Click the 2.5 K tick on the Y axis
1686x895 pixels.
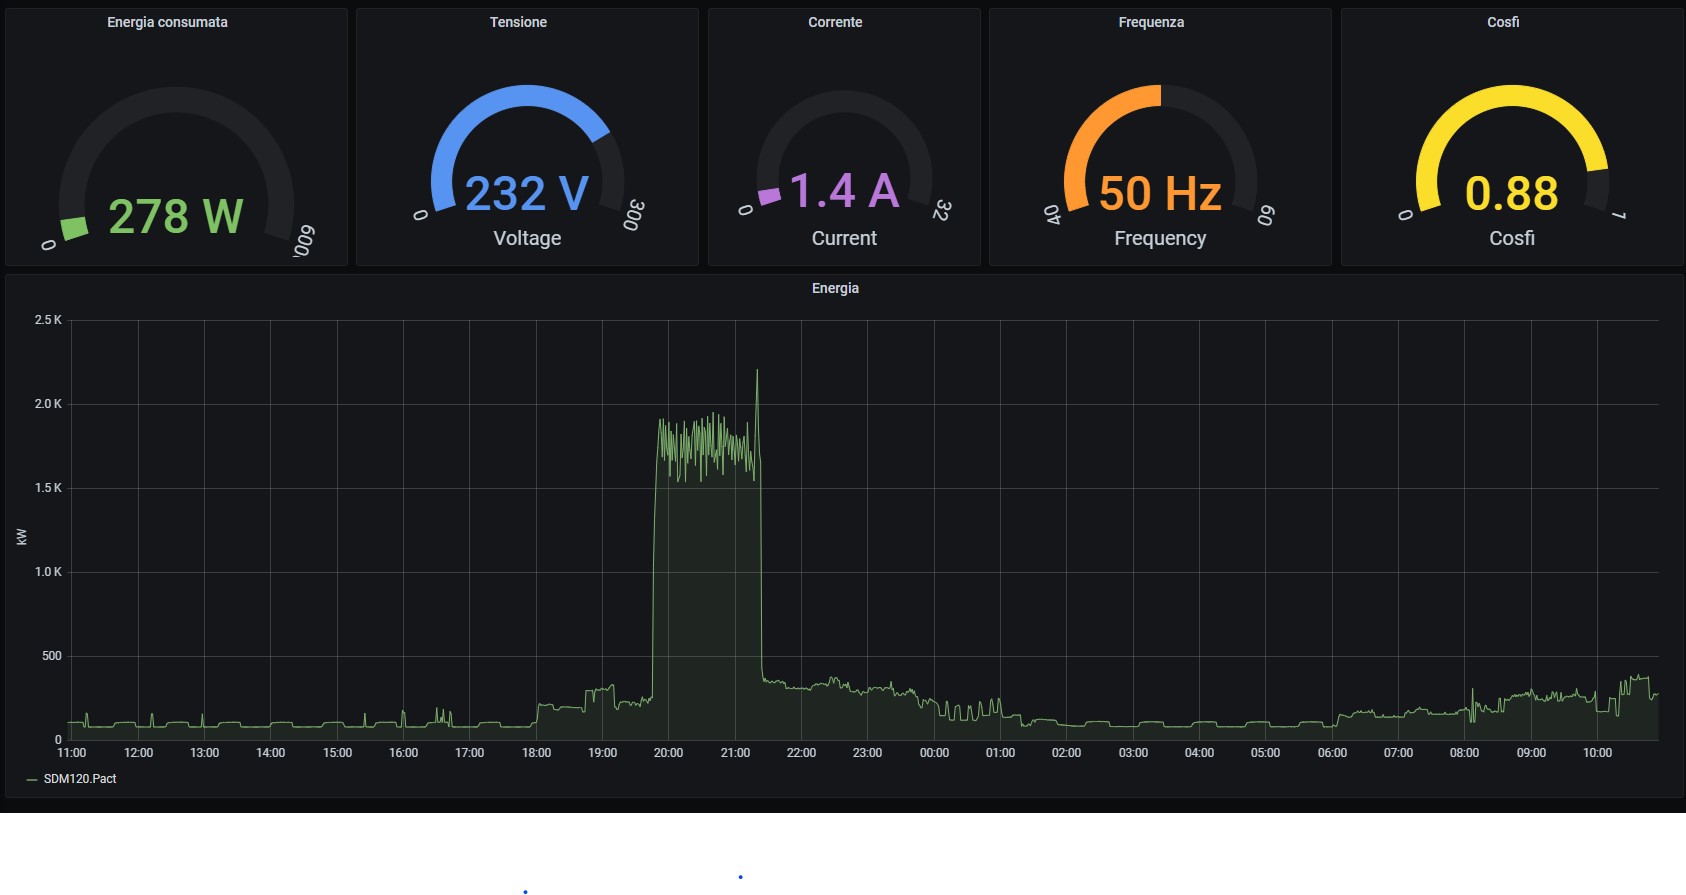(x=48, y=320)
